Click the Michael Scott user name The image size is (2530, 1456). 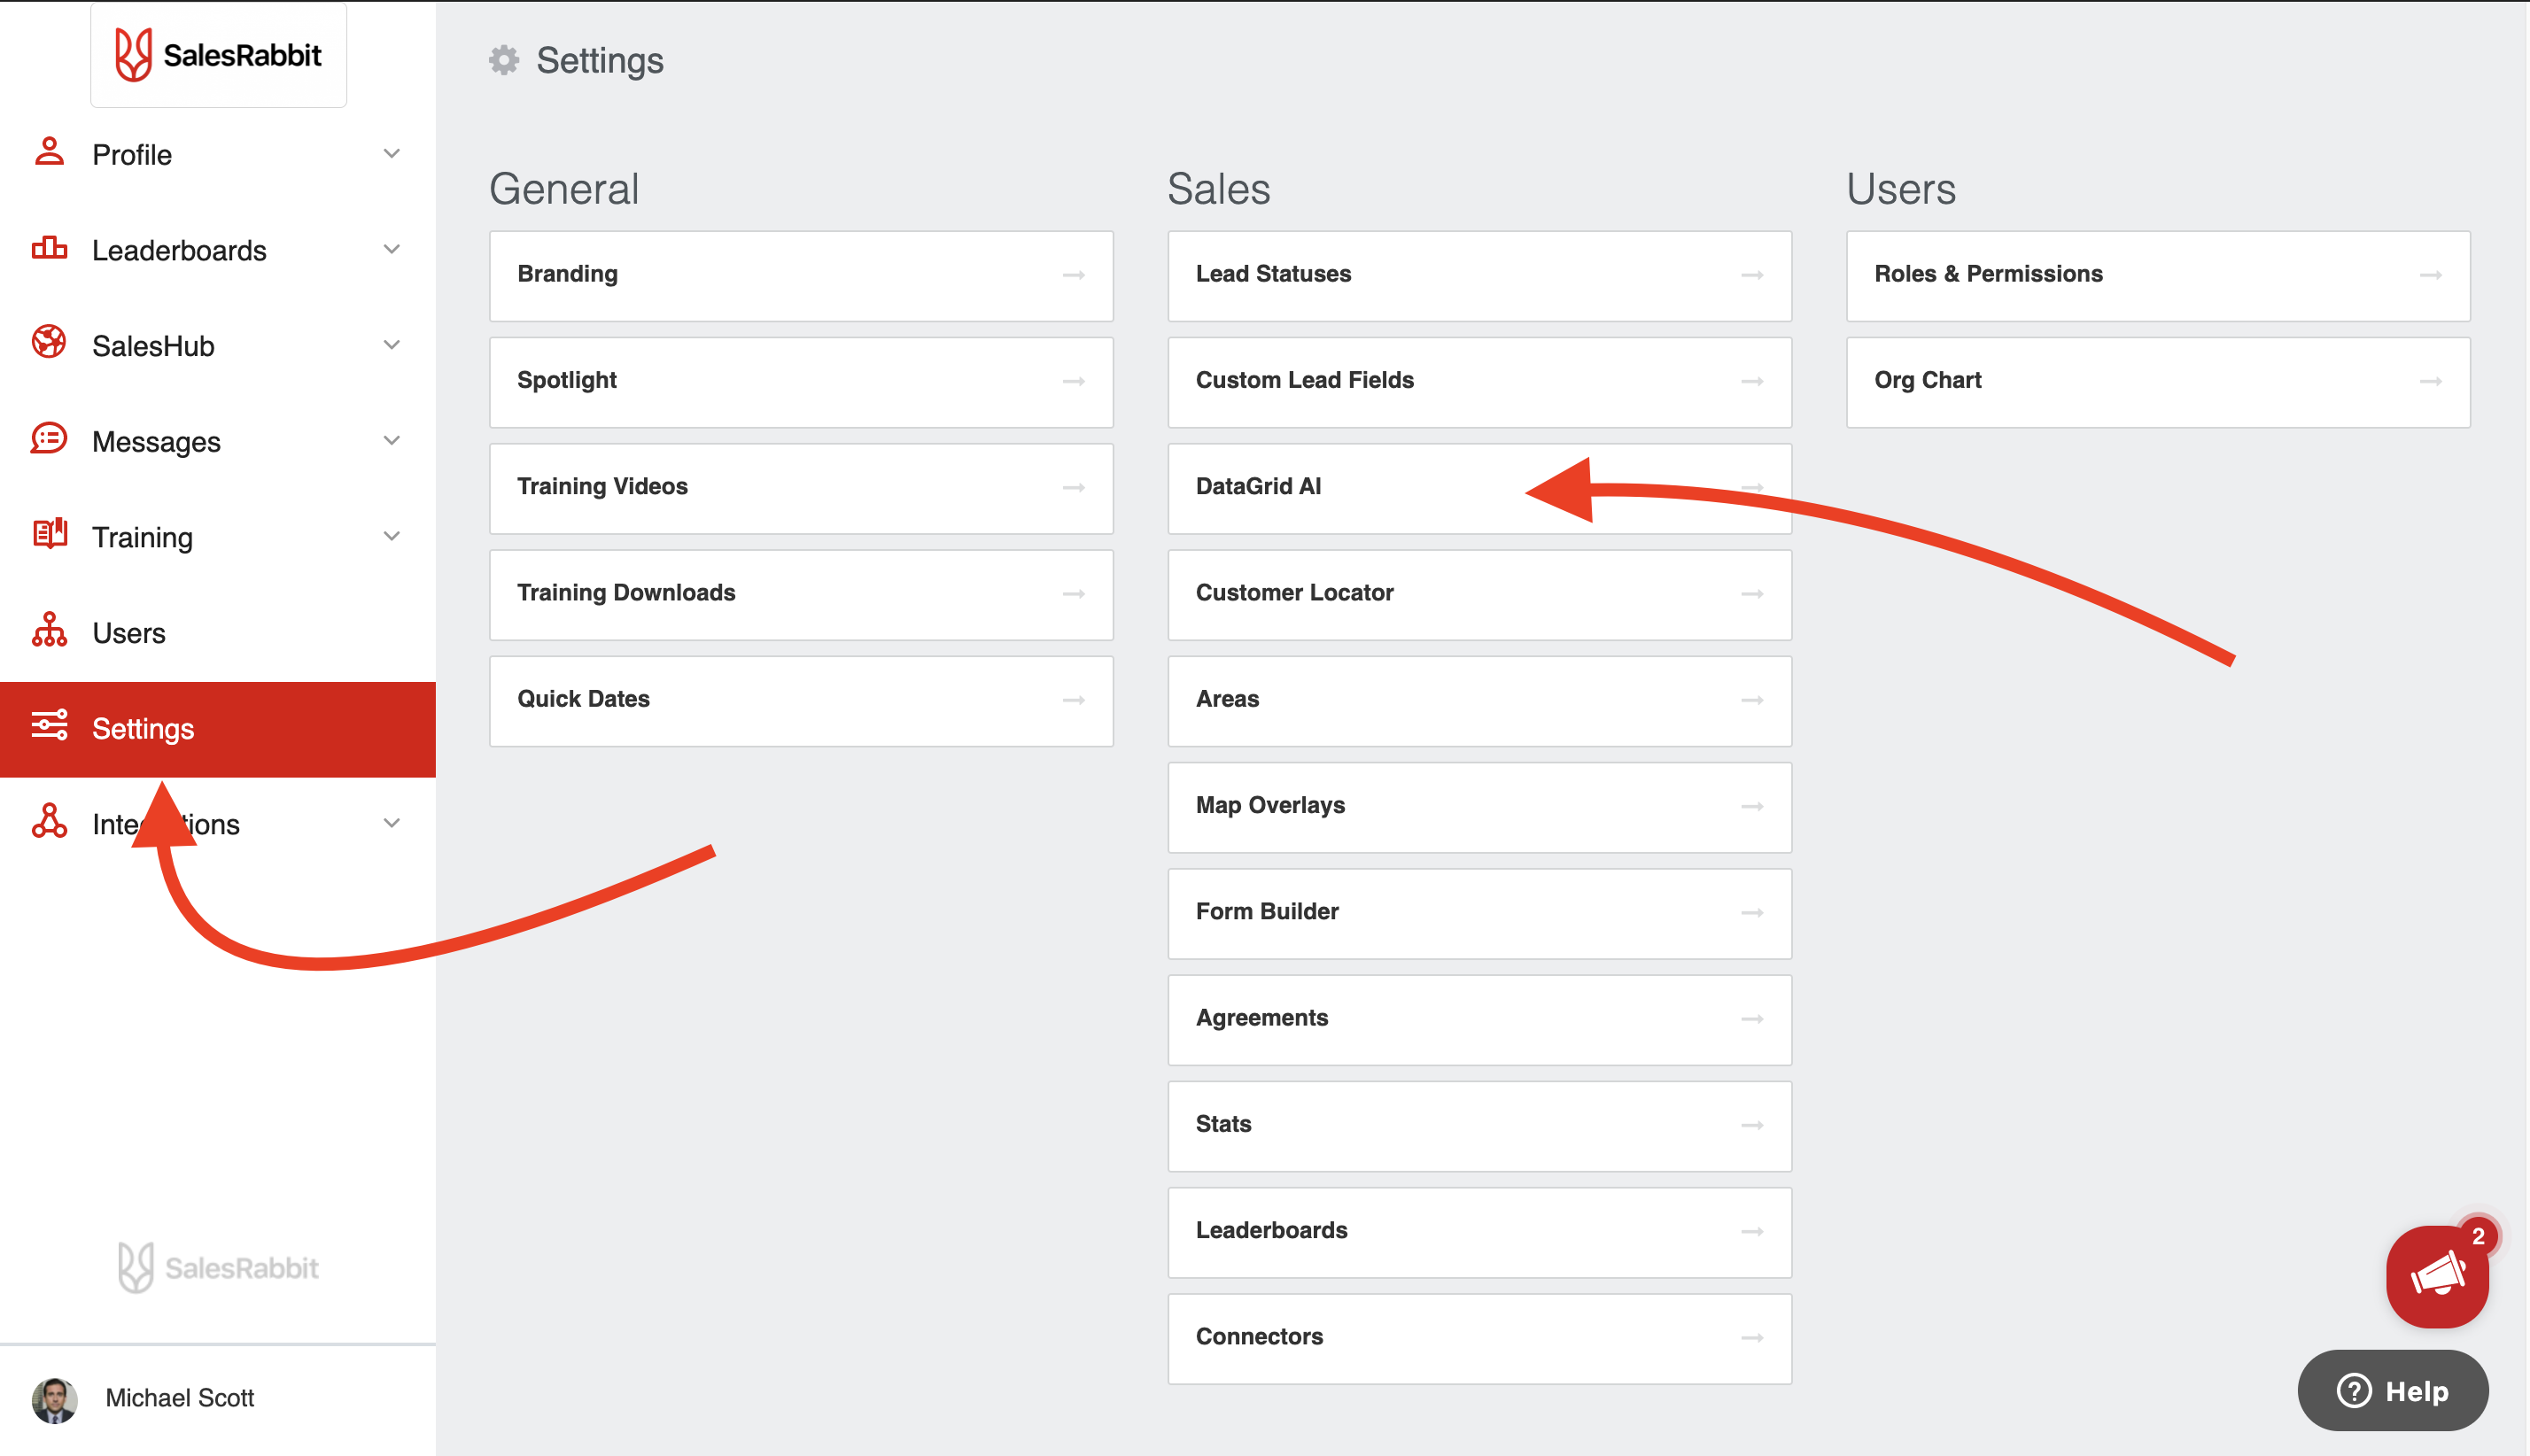coord(180,1398)
